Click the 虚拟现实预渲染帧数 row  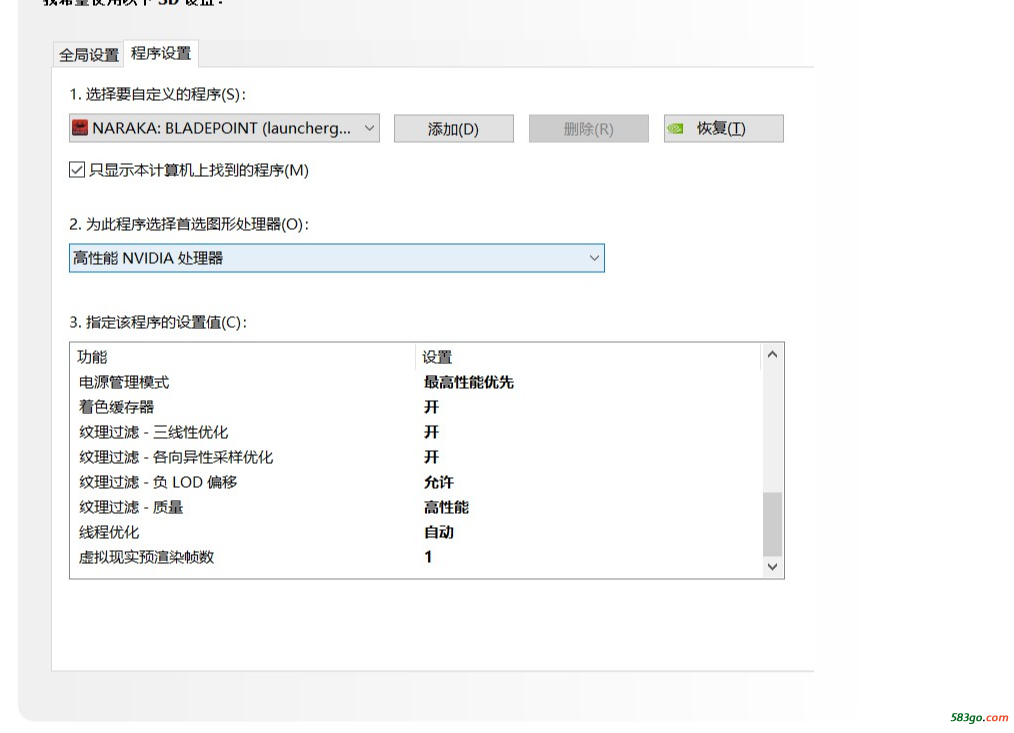coord(147,557)
